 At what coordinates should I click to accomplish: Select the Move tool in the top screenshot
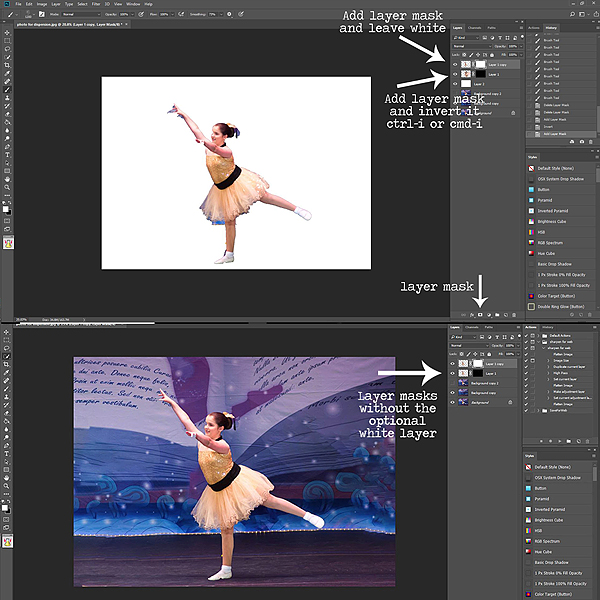[x=7, y=33]
